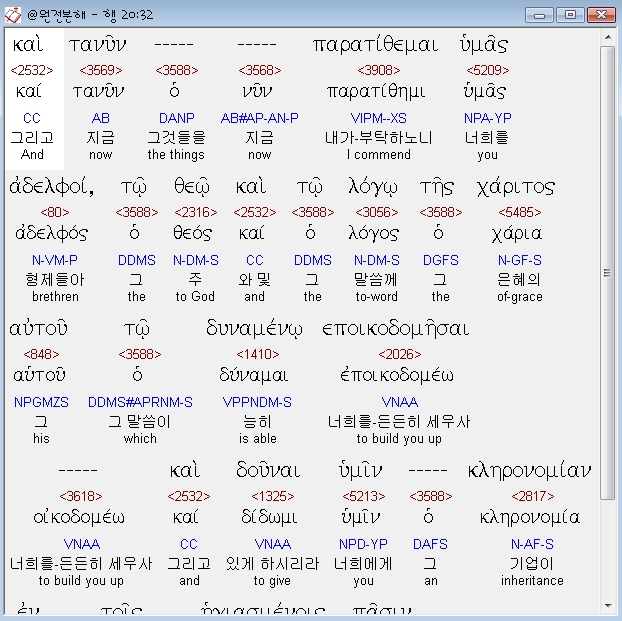
Task: Click the parsing code VIPM--XS
Action: coord(378,118)
